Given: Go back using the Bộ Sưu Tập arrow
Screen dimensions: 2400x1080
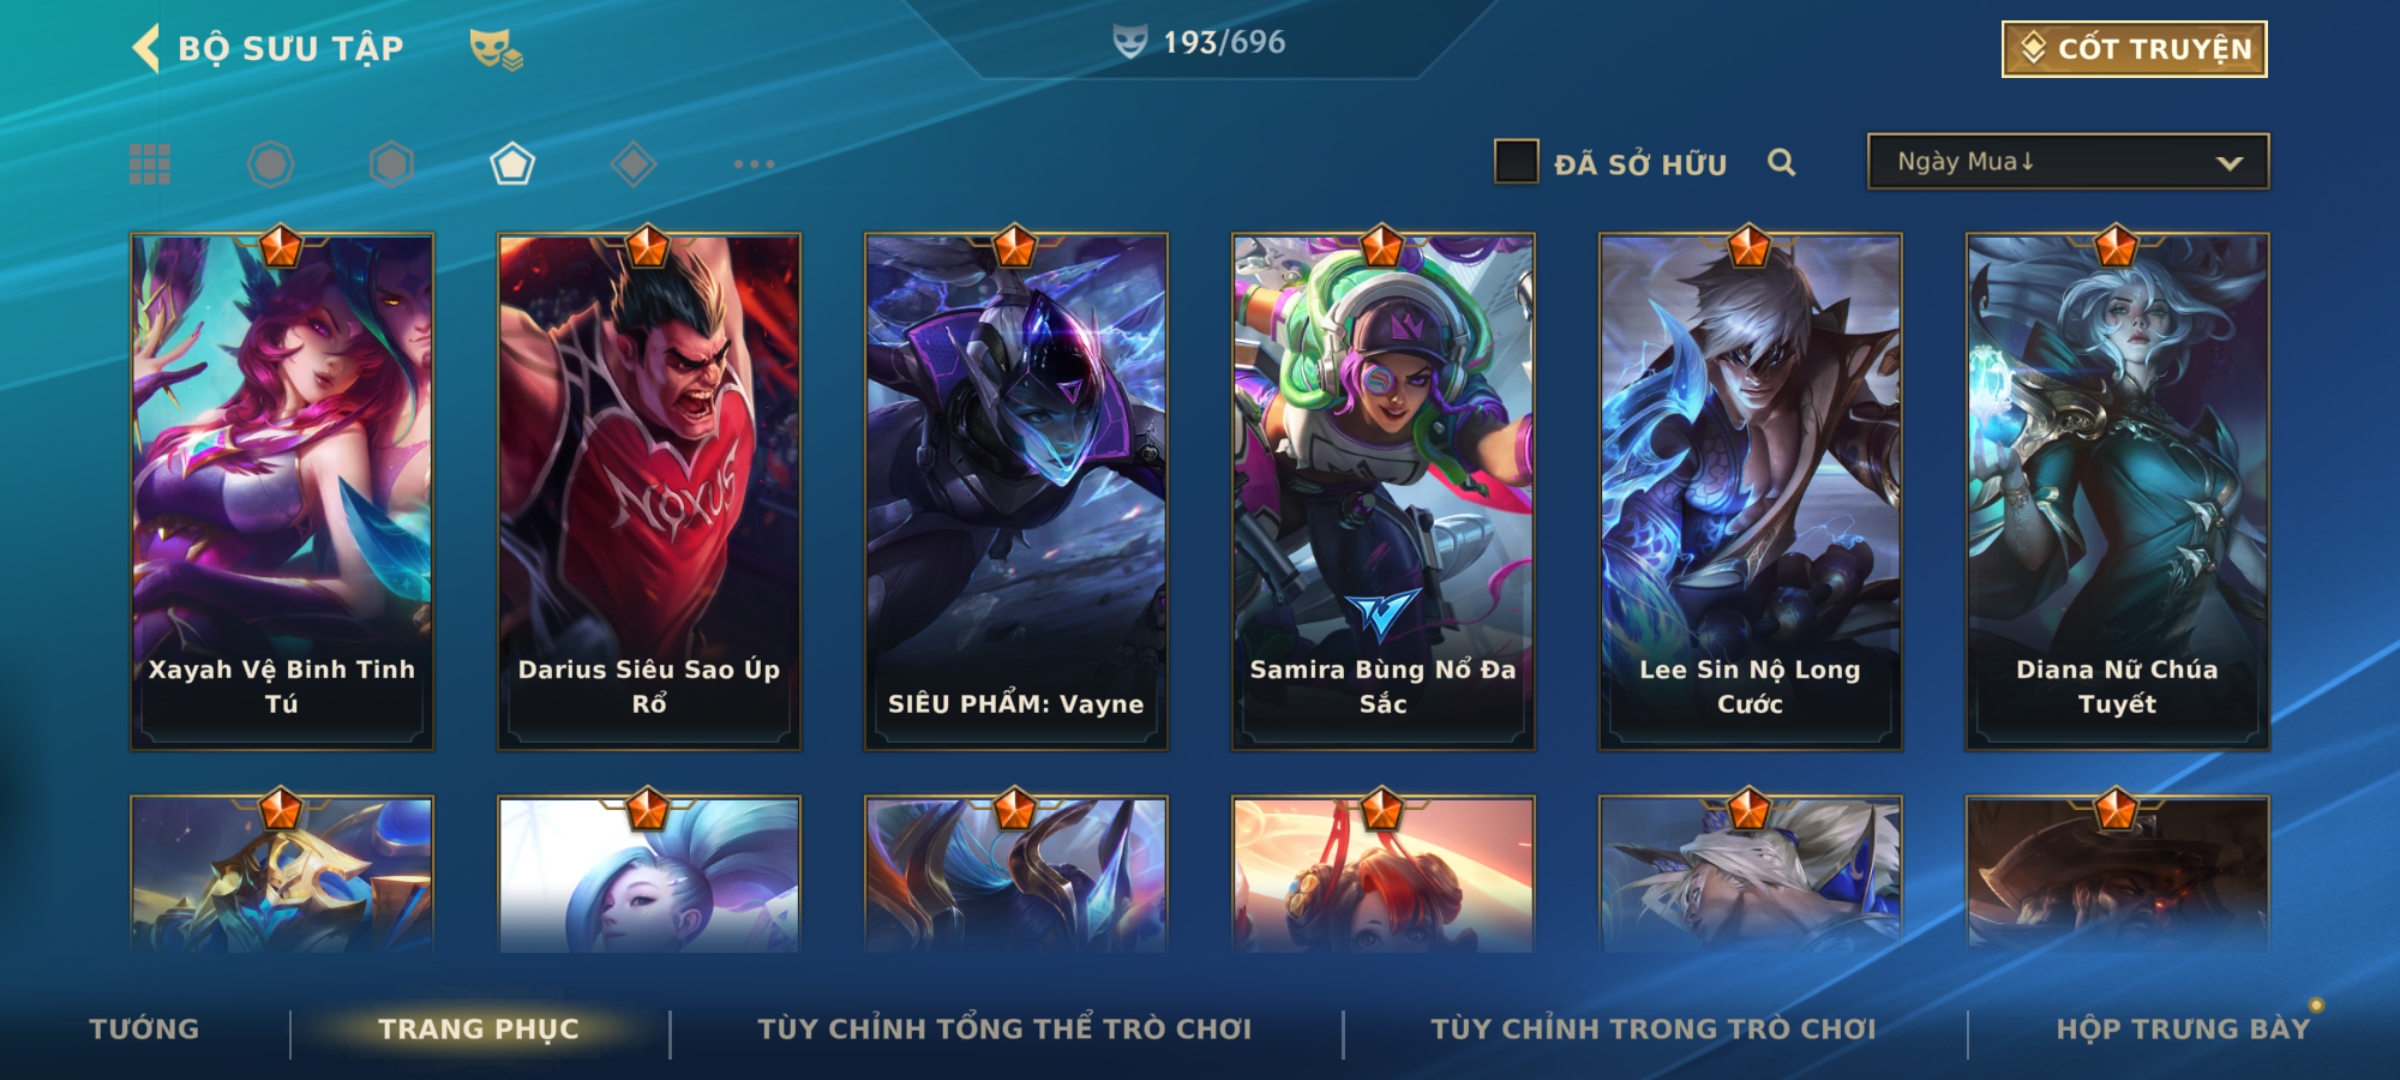Looking at the screenshot, I should click(146, 48).
